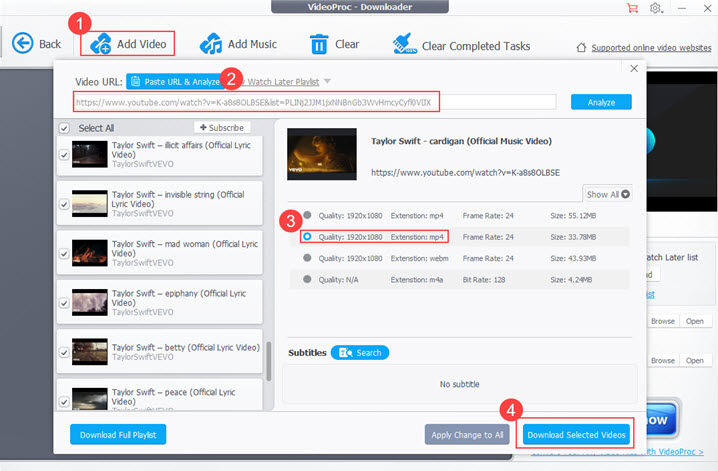Click the cardigan video URL text
Viewport: 718px width, 471px height.
point(465,173)
